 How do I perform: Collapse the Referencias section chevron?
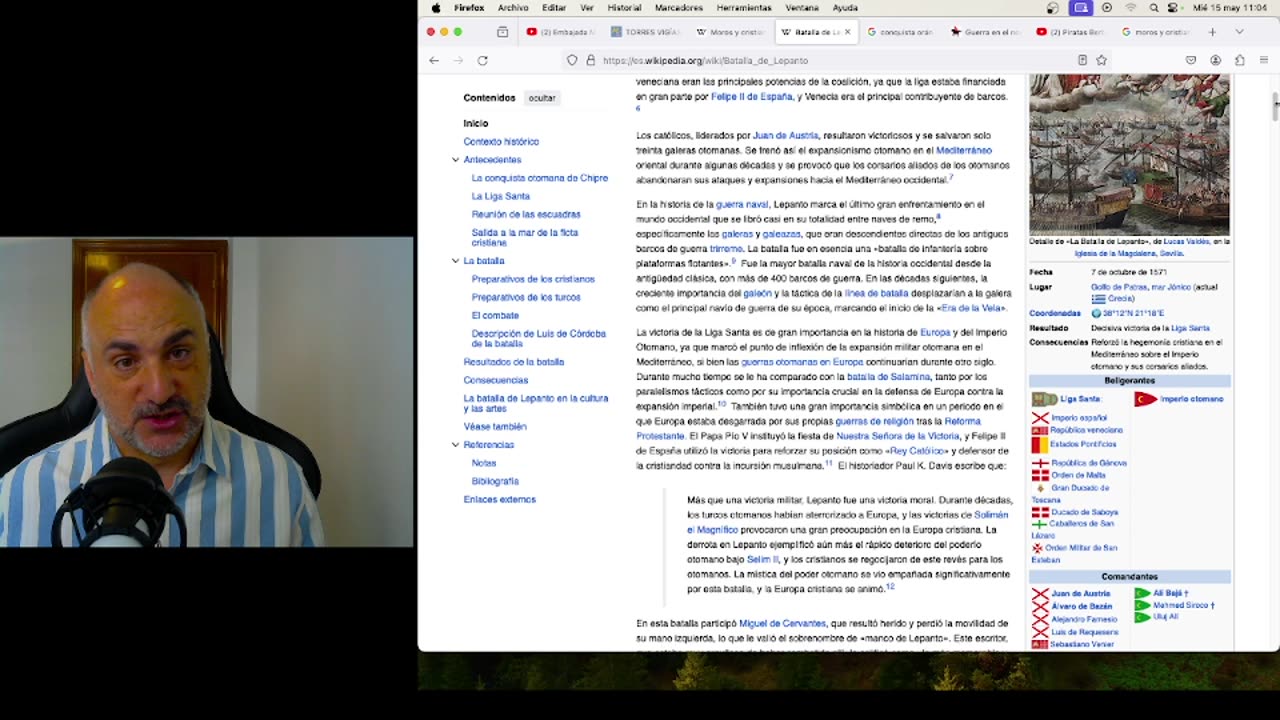[x=455, y=445]
